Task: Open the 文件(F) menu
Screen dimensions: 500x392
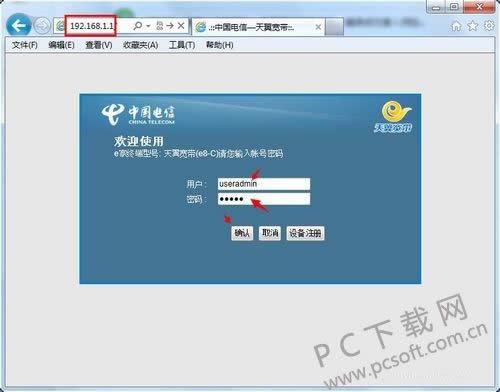Action: pyautogui.click(x=25, y=45)
